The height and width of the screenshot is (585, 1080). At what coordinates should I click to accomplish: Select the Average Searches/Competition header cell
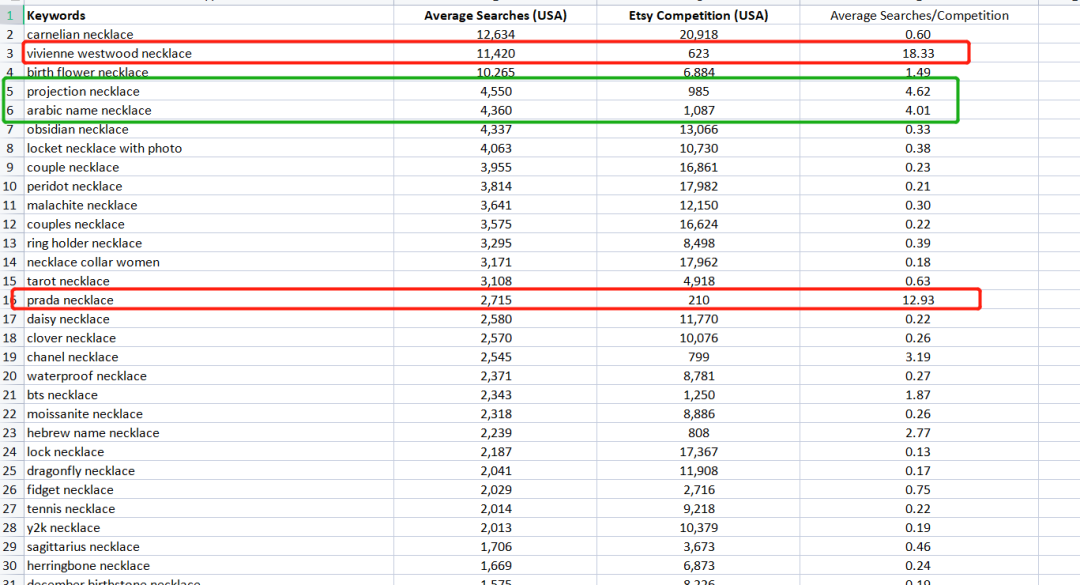point(919,15)
